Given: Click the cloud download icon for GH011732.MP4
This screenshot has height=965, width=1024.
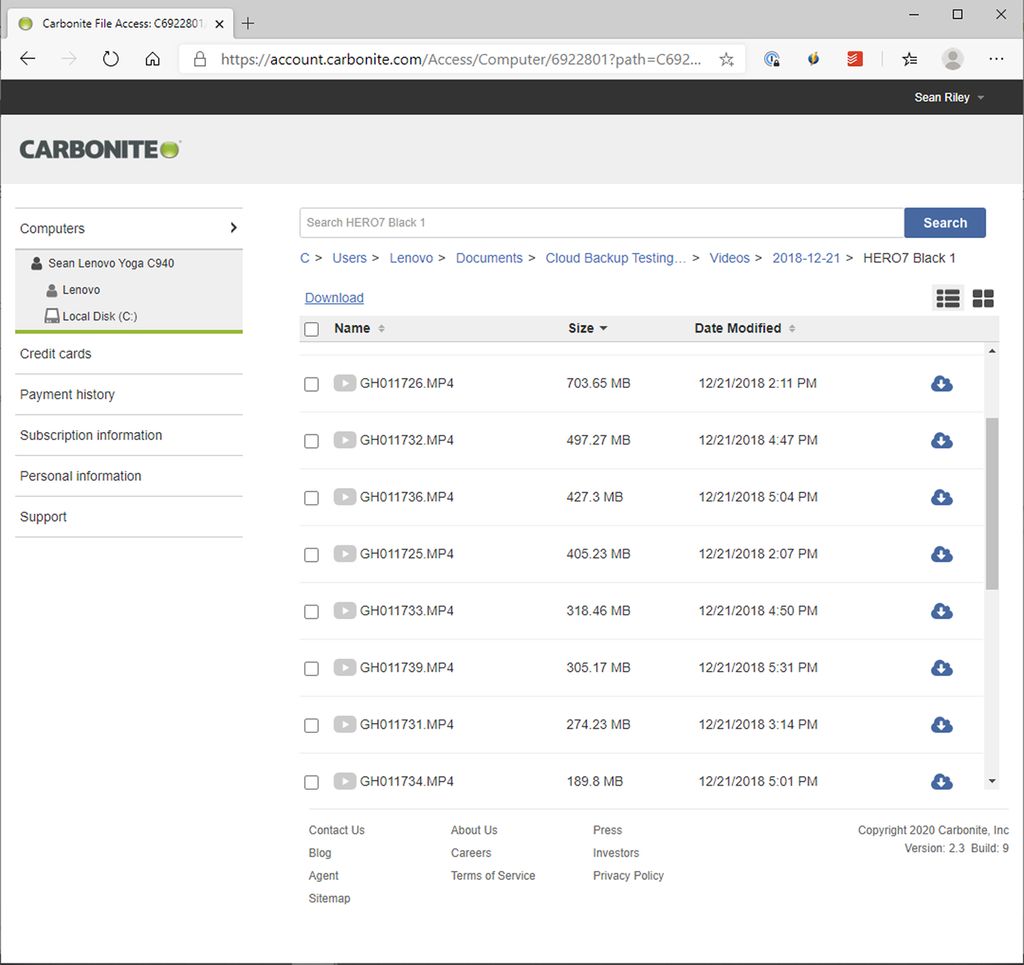Looking at the screenshot, I should (941, 440).
